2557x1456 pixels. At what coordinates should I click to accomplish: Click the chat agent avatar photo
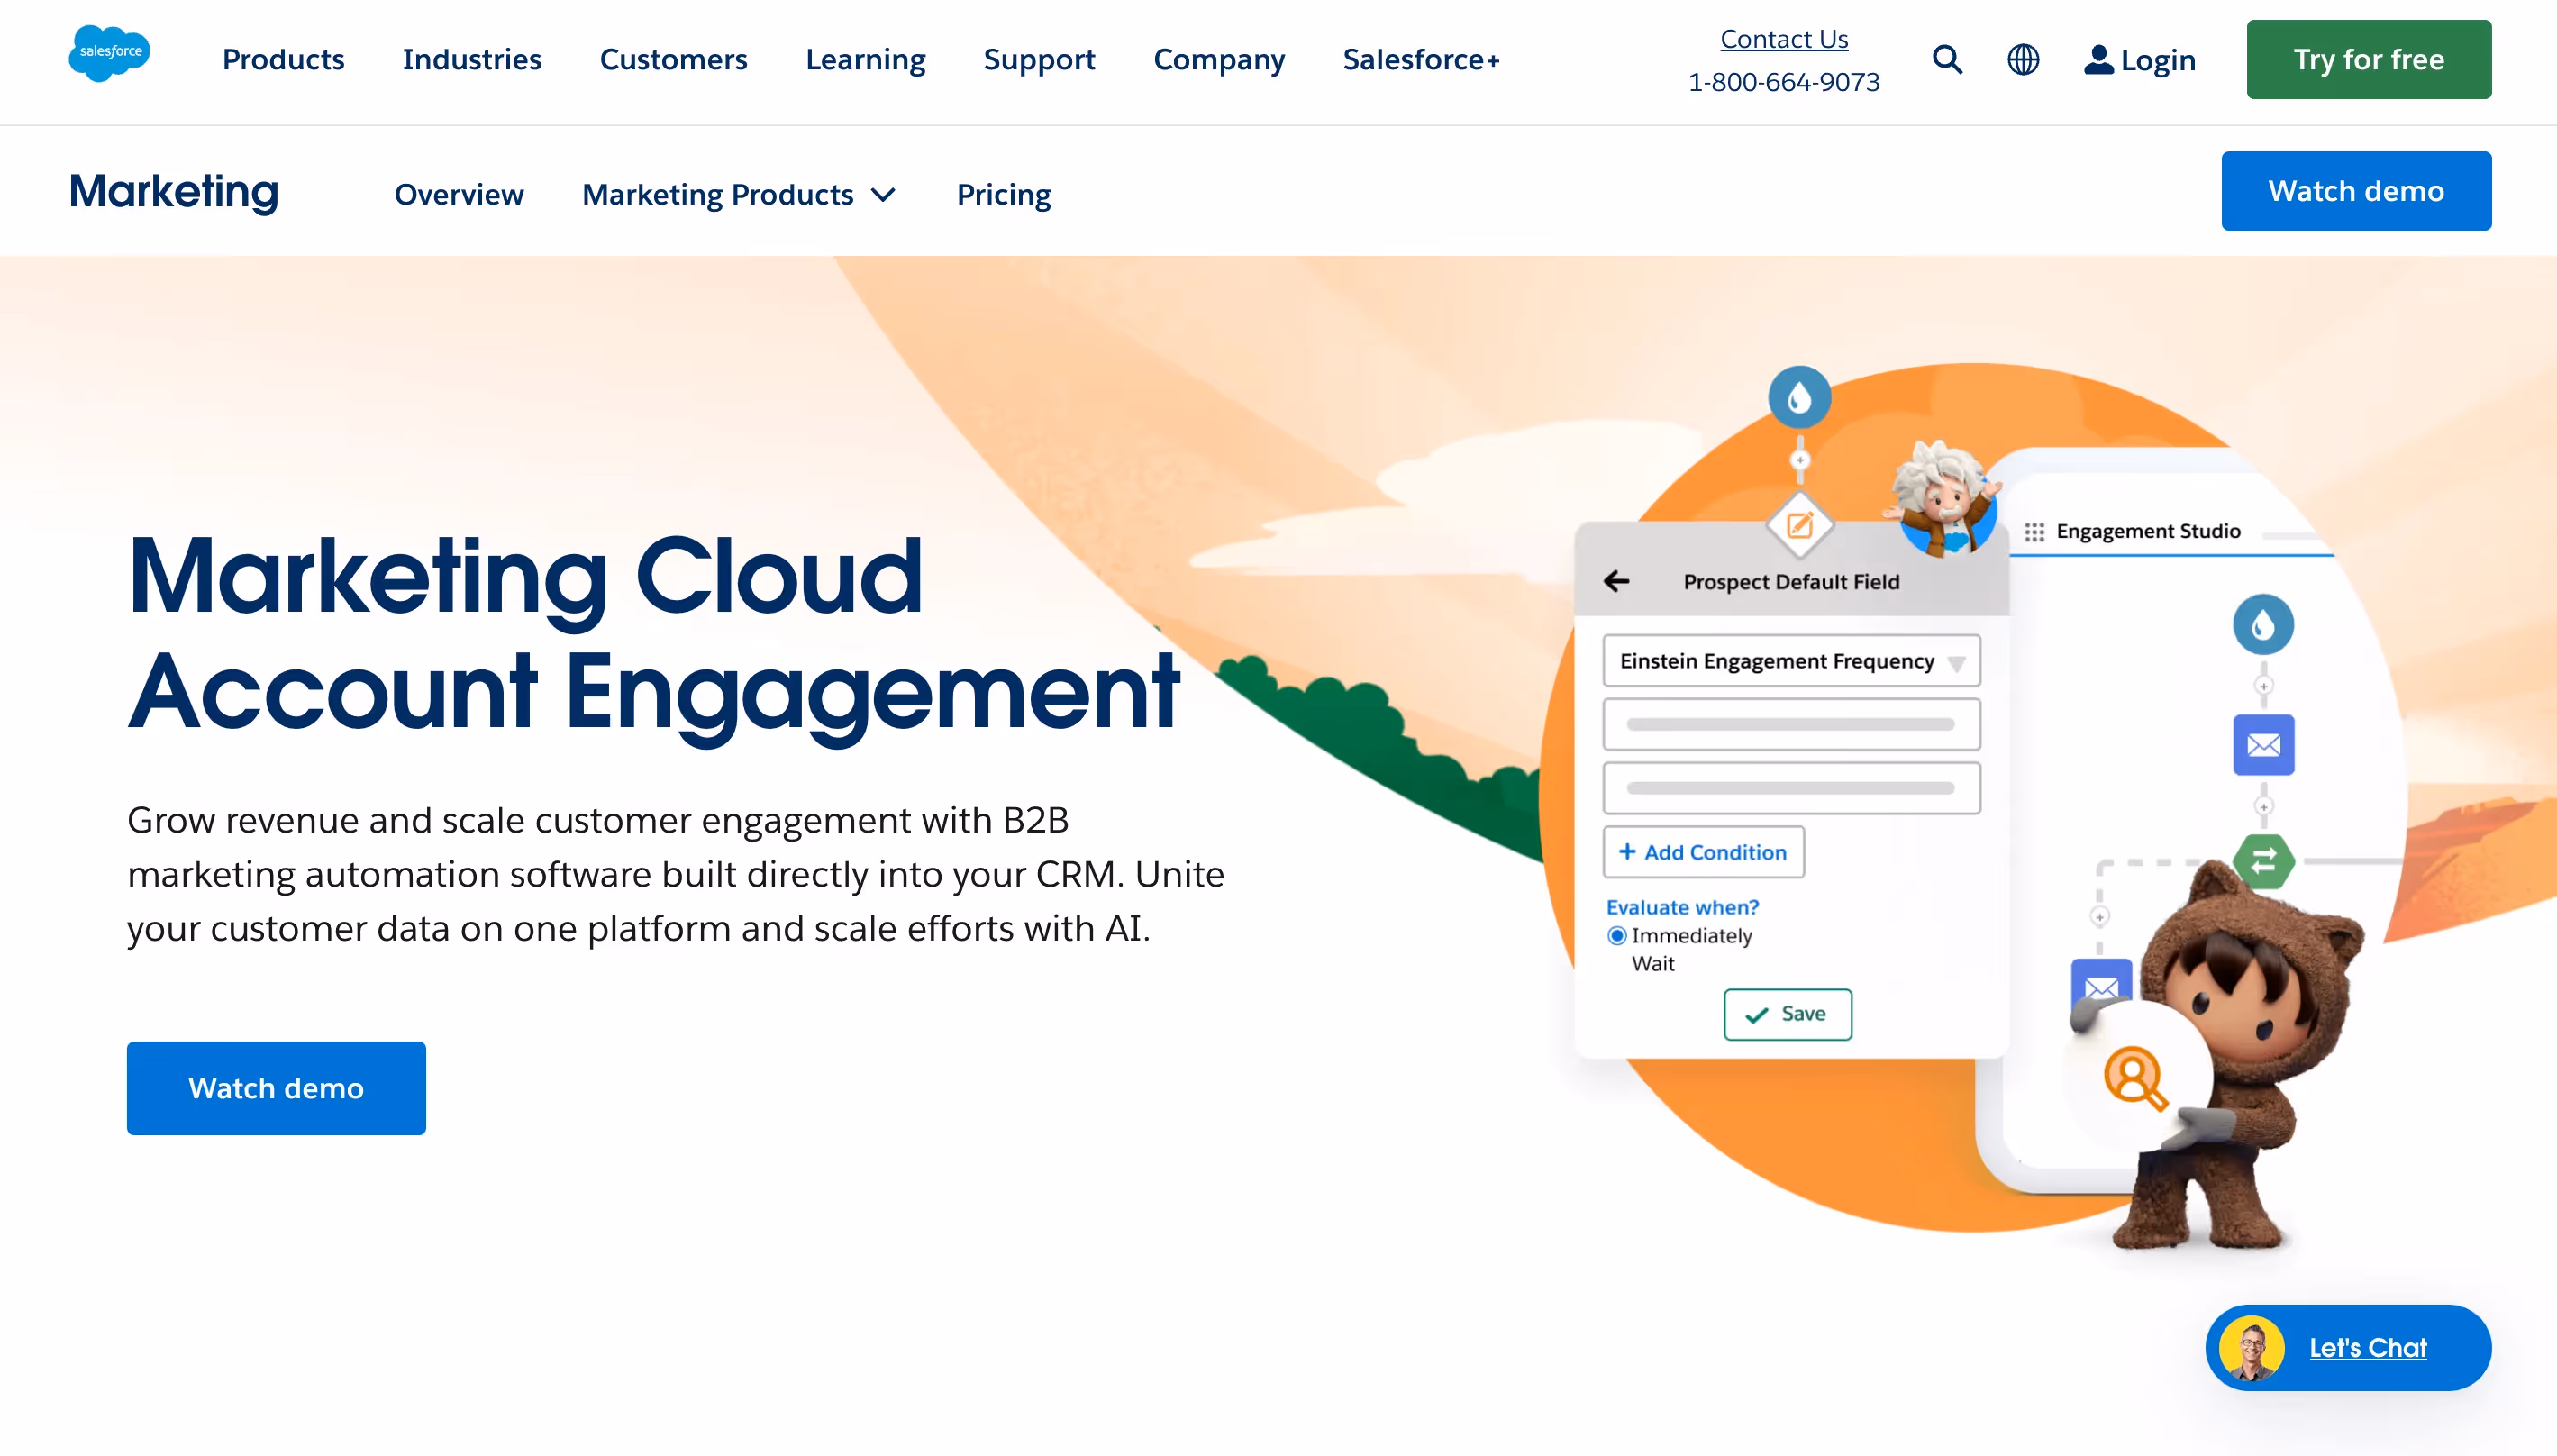(x=2251, y=1348)
